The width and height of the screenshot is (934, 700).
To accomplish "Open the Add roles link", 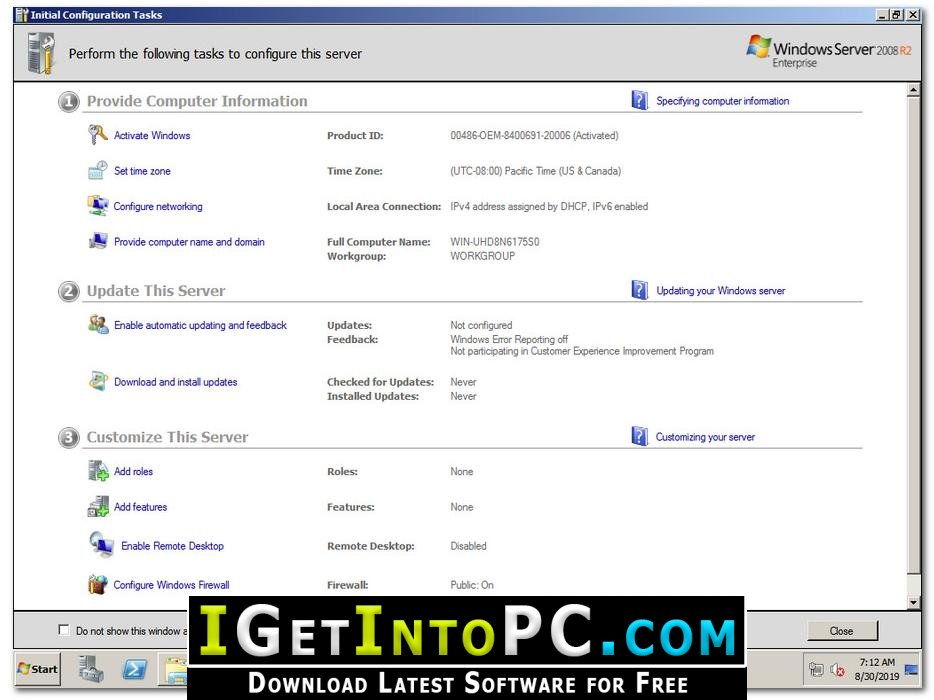I will [x=133, y=471].
